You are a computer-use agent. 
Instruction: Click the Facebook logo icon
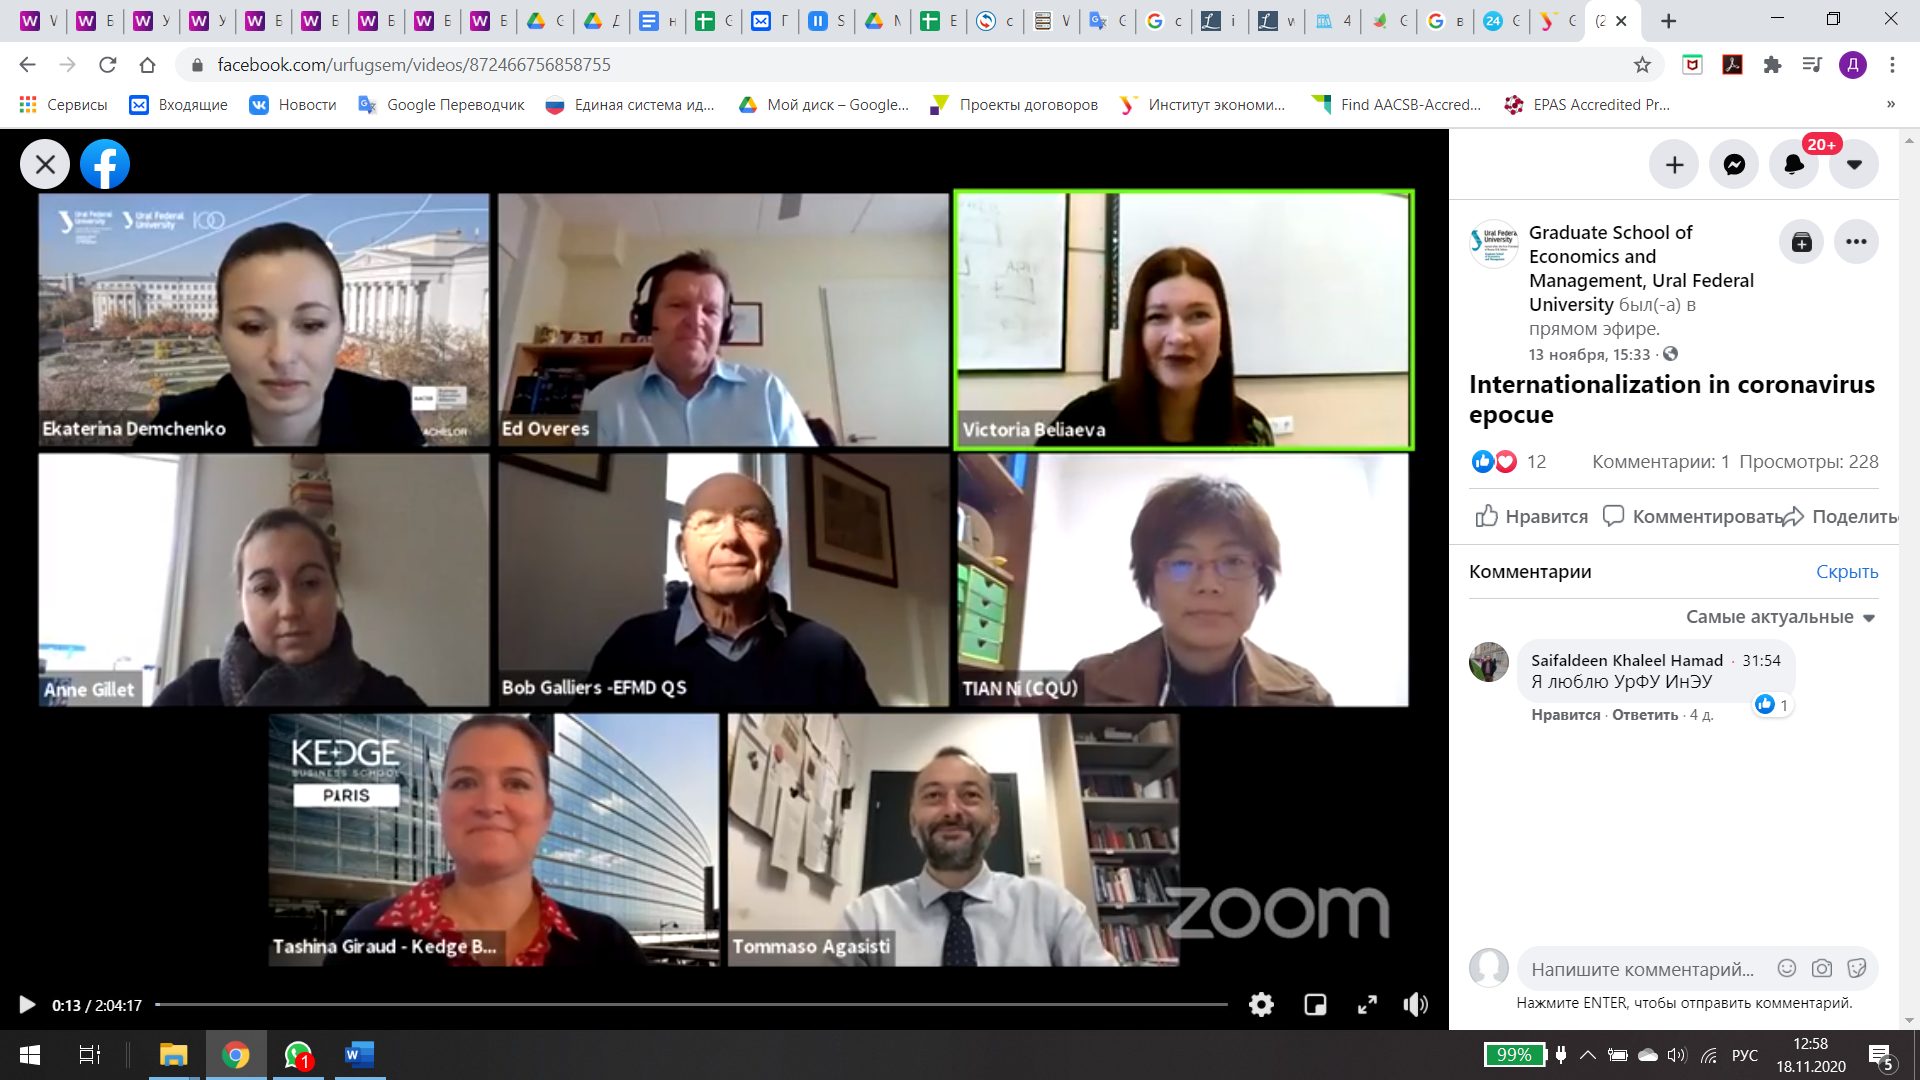click(105, 164)
